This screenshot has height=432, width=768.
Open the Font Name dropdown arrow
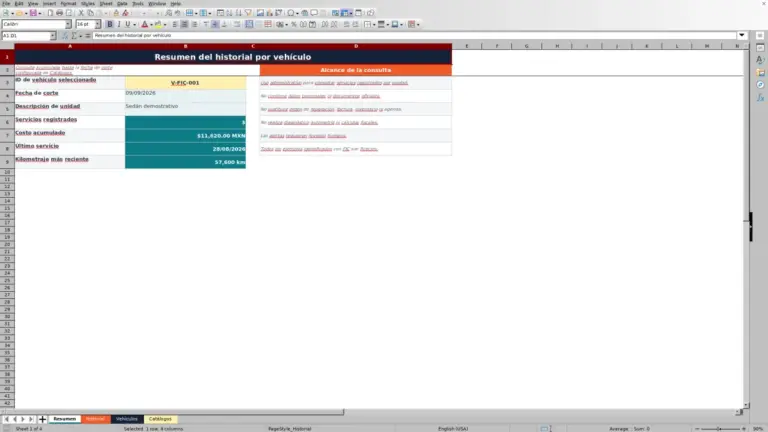(x=68, y=24)
